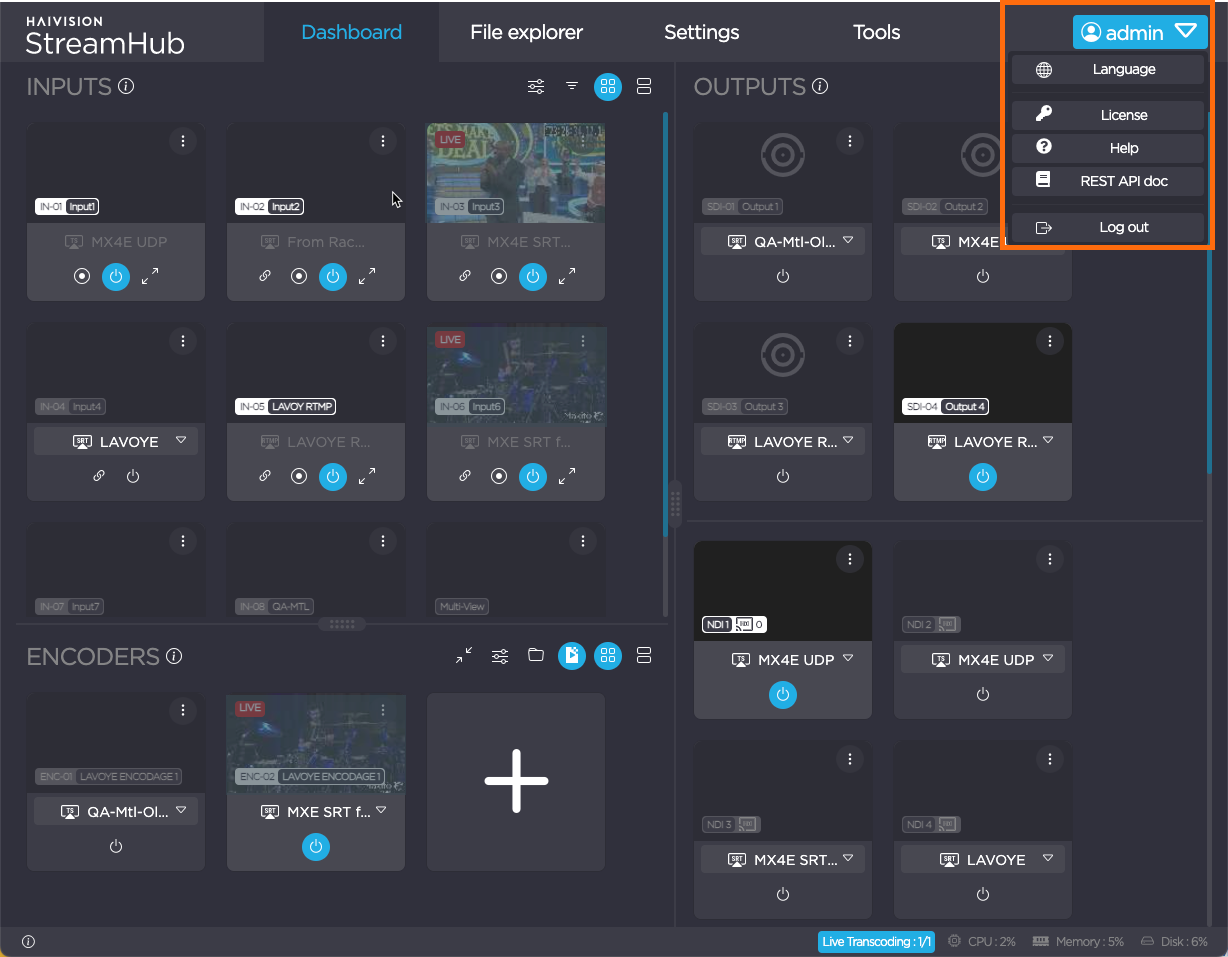Open the admin user dropdown
This screenshot has height=957, width=1228.
click(1140, 32)
